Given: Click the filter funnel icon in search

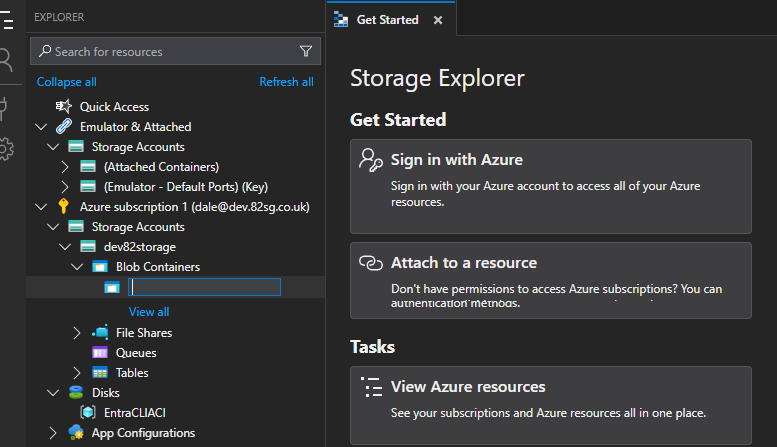Looking at the screenshot, I should (x=306, y=51).
